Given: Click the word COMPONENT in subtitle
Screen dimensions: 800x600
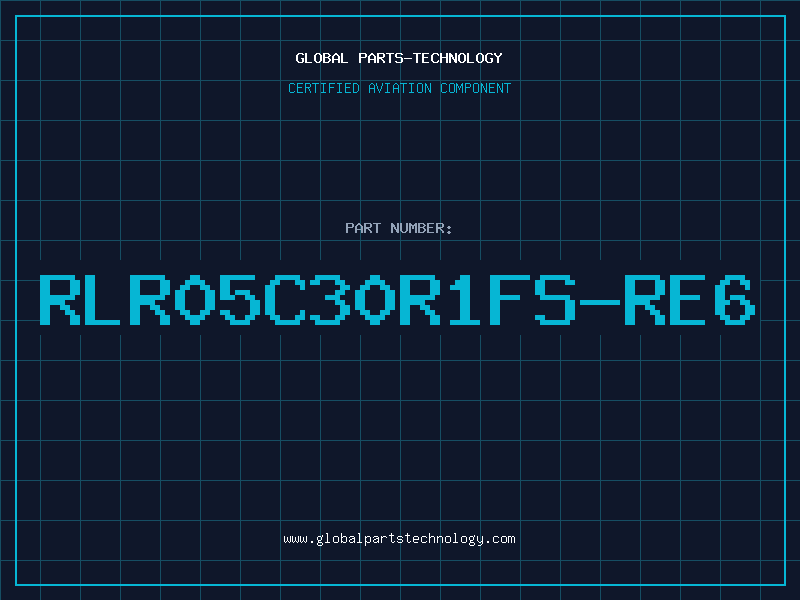Looking at the screenshot, I should pos(475,88).
